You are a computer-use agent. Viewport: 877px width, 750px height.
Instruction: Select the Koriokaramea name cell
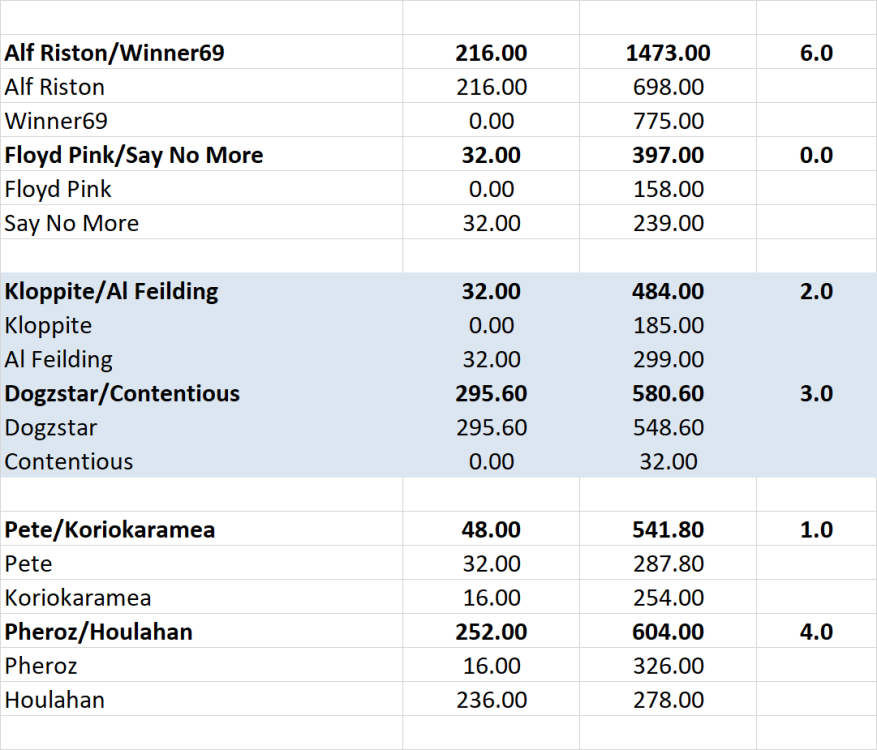78,597
